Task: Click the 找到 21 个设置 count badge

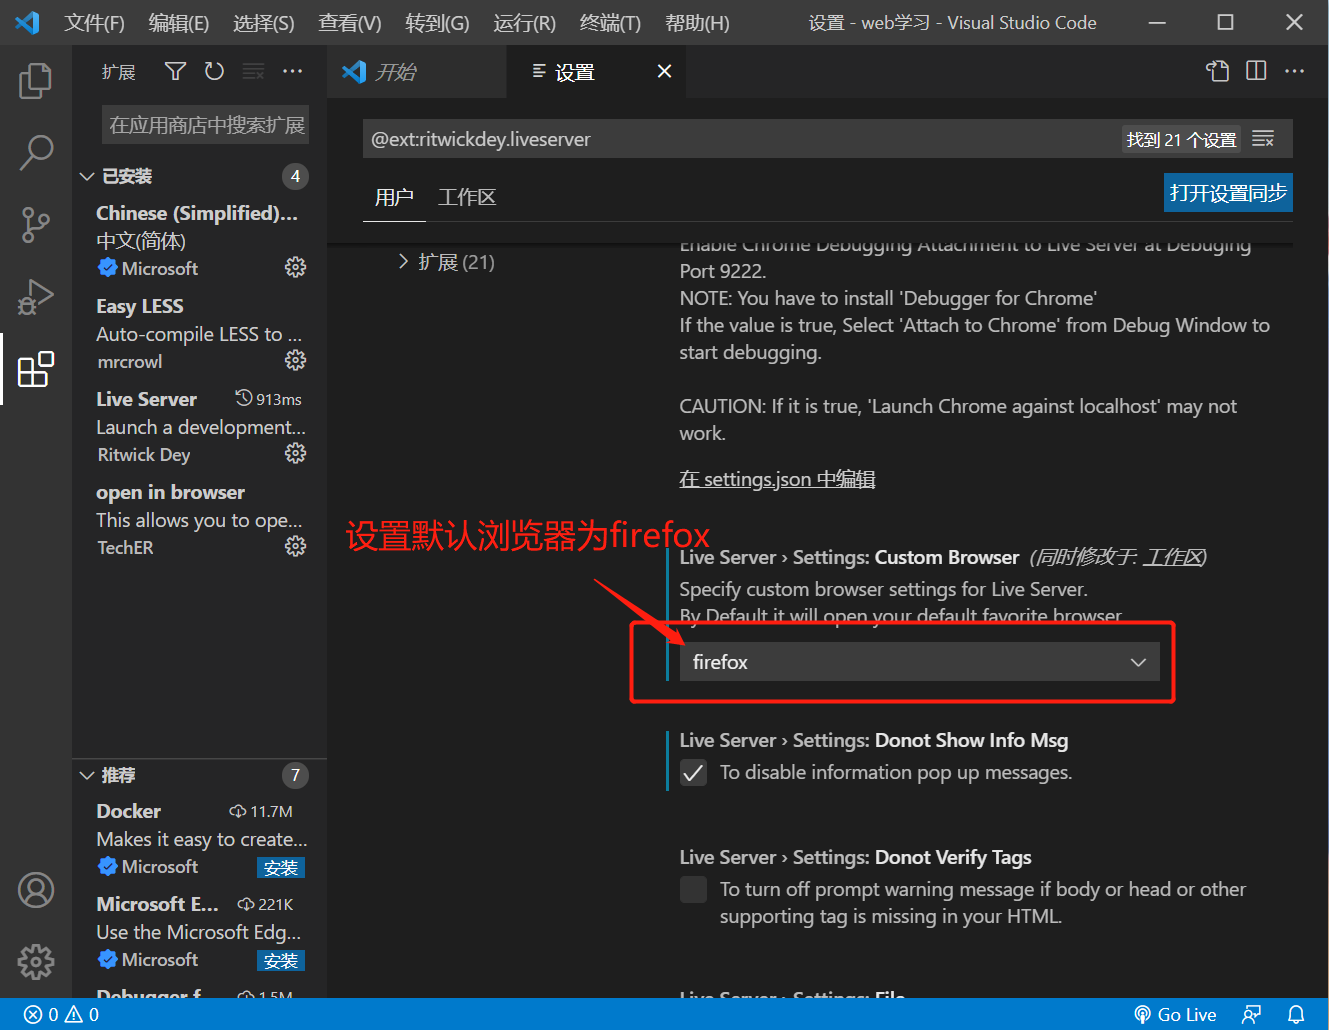Action: (1181, 139)
